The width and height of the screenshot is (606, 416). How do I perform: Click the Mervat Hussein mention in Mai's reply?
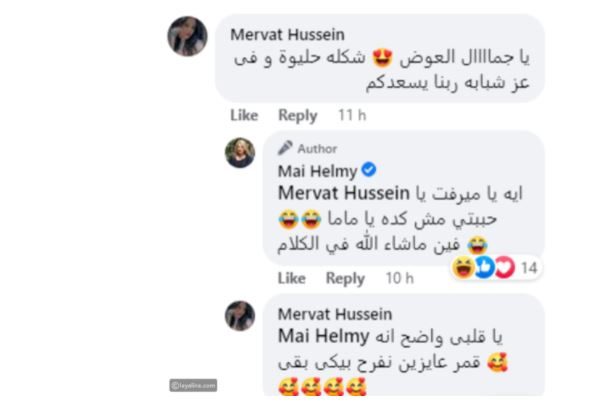click(x=344, y=193)
